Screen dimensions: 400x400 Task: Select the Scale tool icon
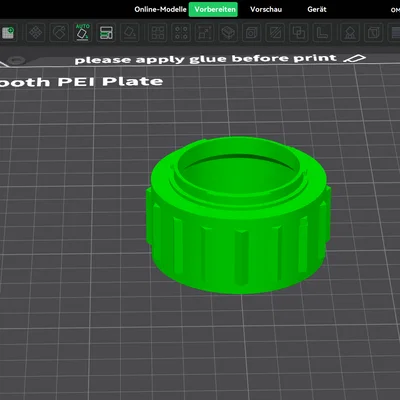pyautogui.click(x=205, y=33)
